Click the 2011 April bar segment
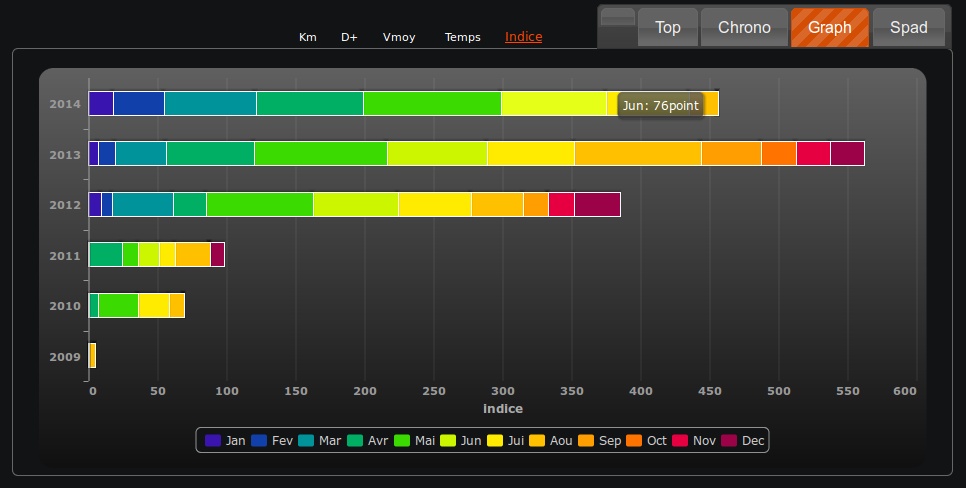 pos(106,254)
